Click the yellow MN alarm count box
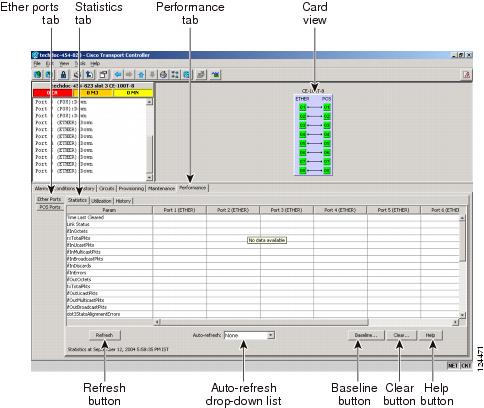The height and width of the screenshot is (408, 484). pyautogui.click(x=133, y=93)
